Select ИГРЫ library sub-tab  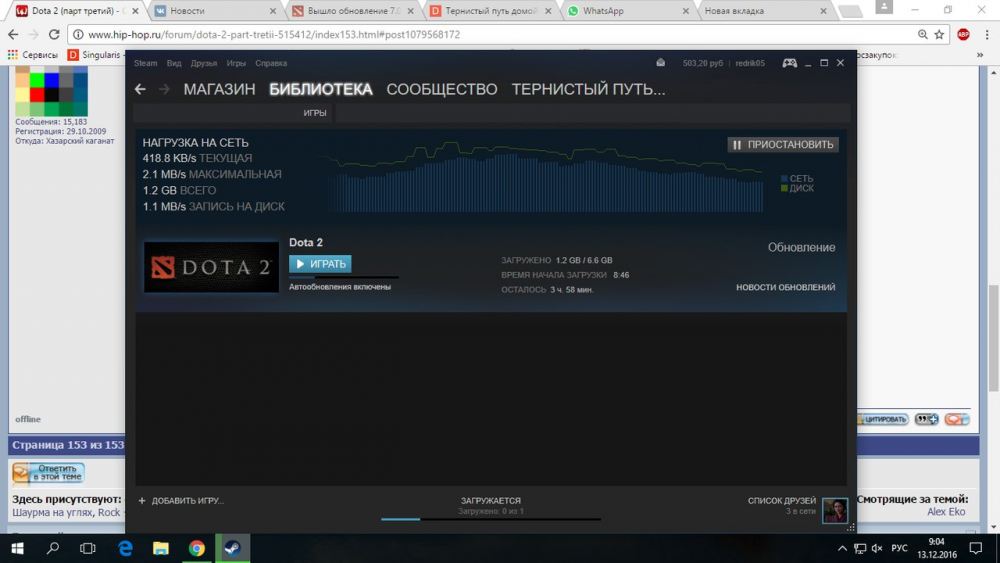pos(315,113)
